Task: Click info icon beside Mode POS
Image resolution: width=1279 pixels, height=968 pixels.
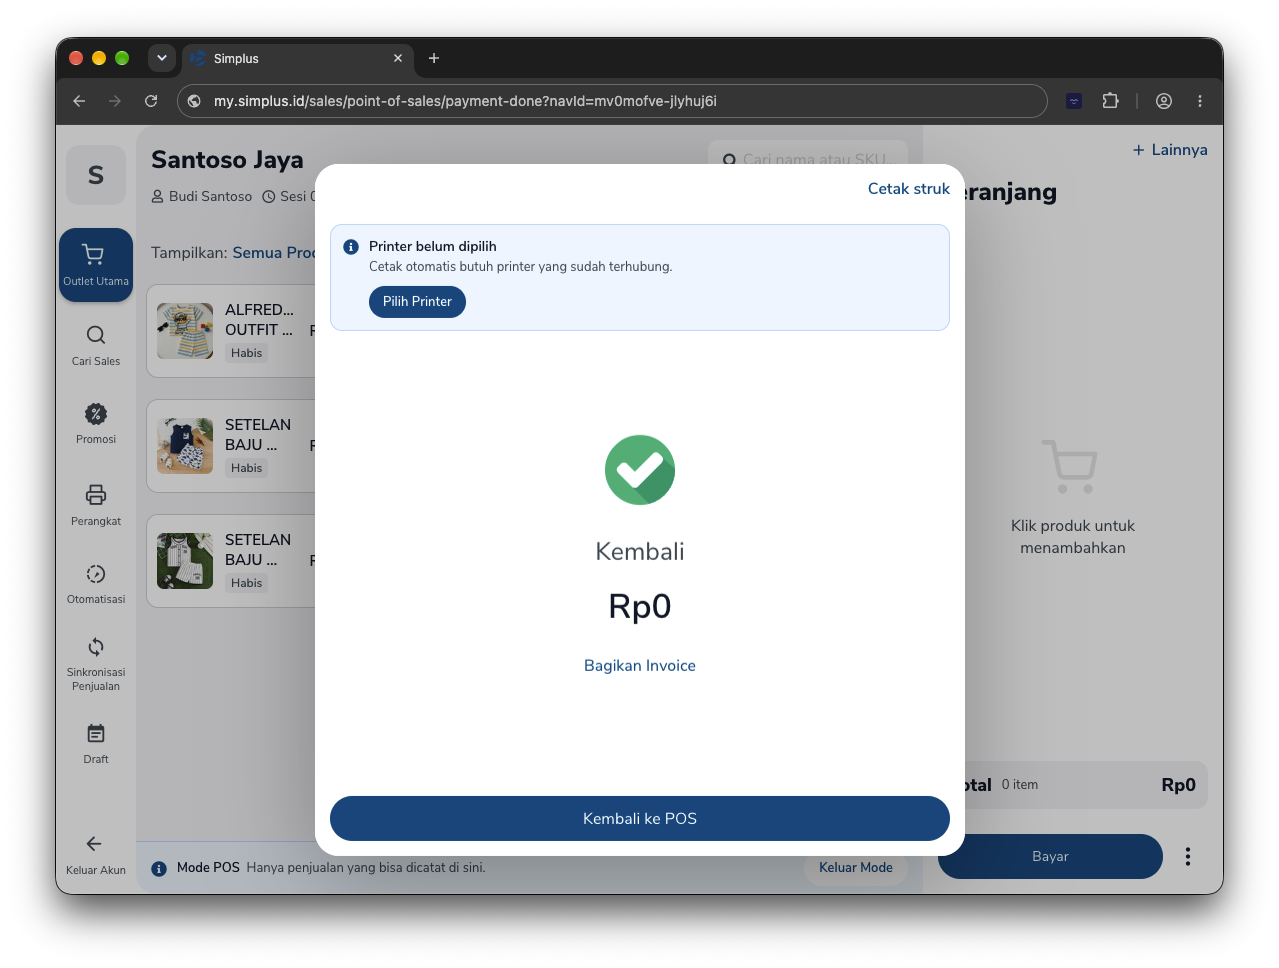Action: pos(159,869)
